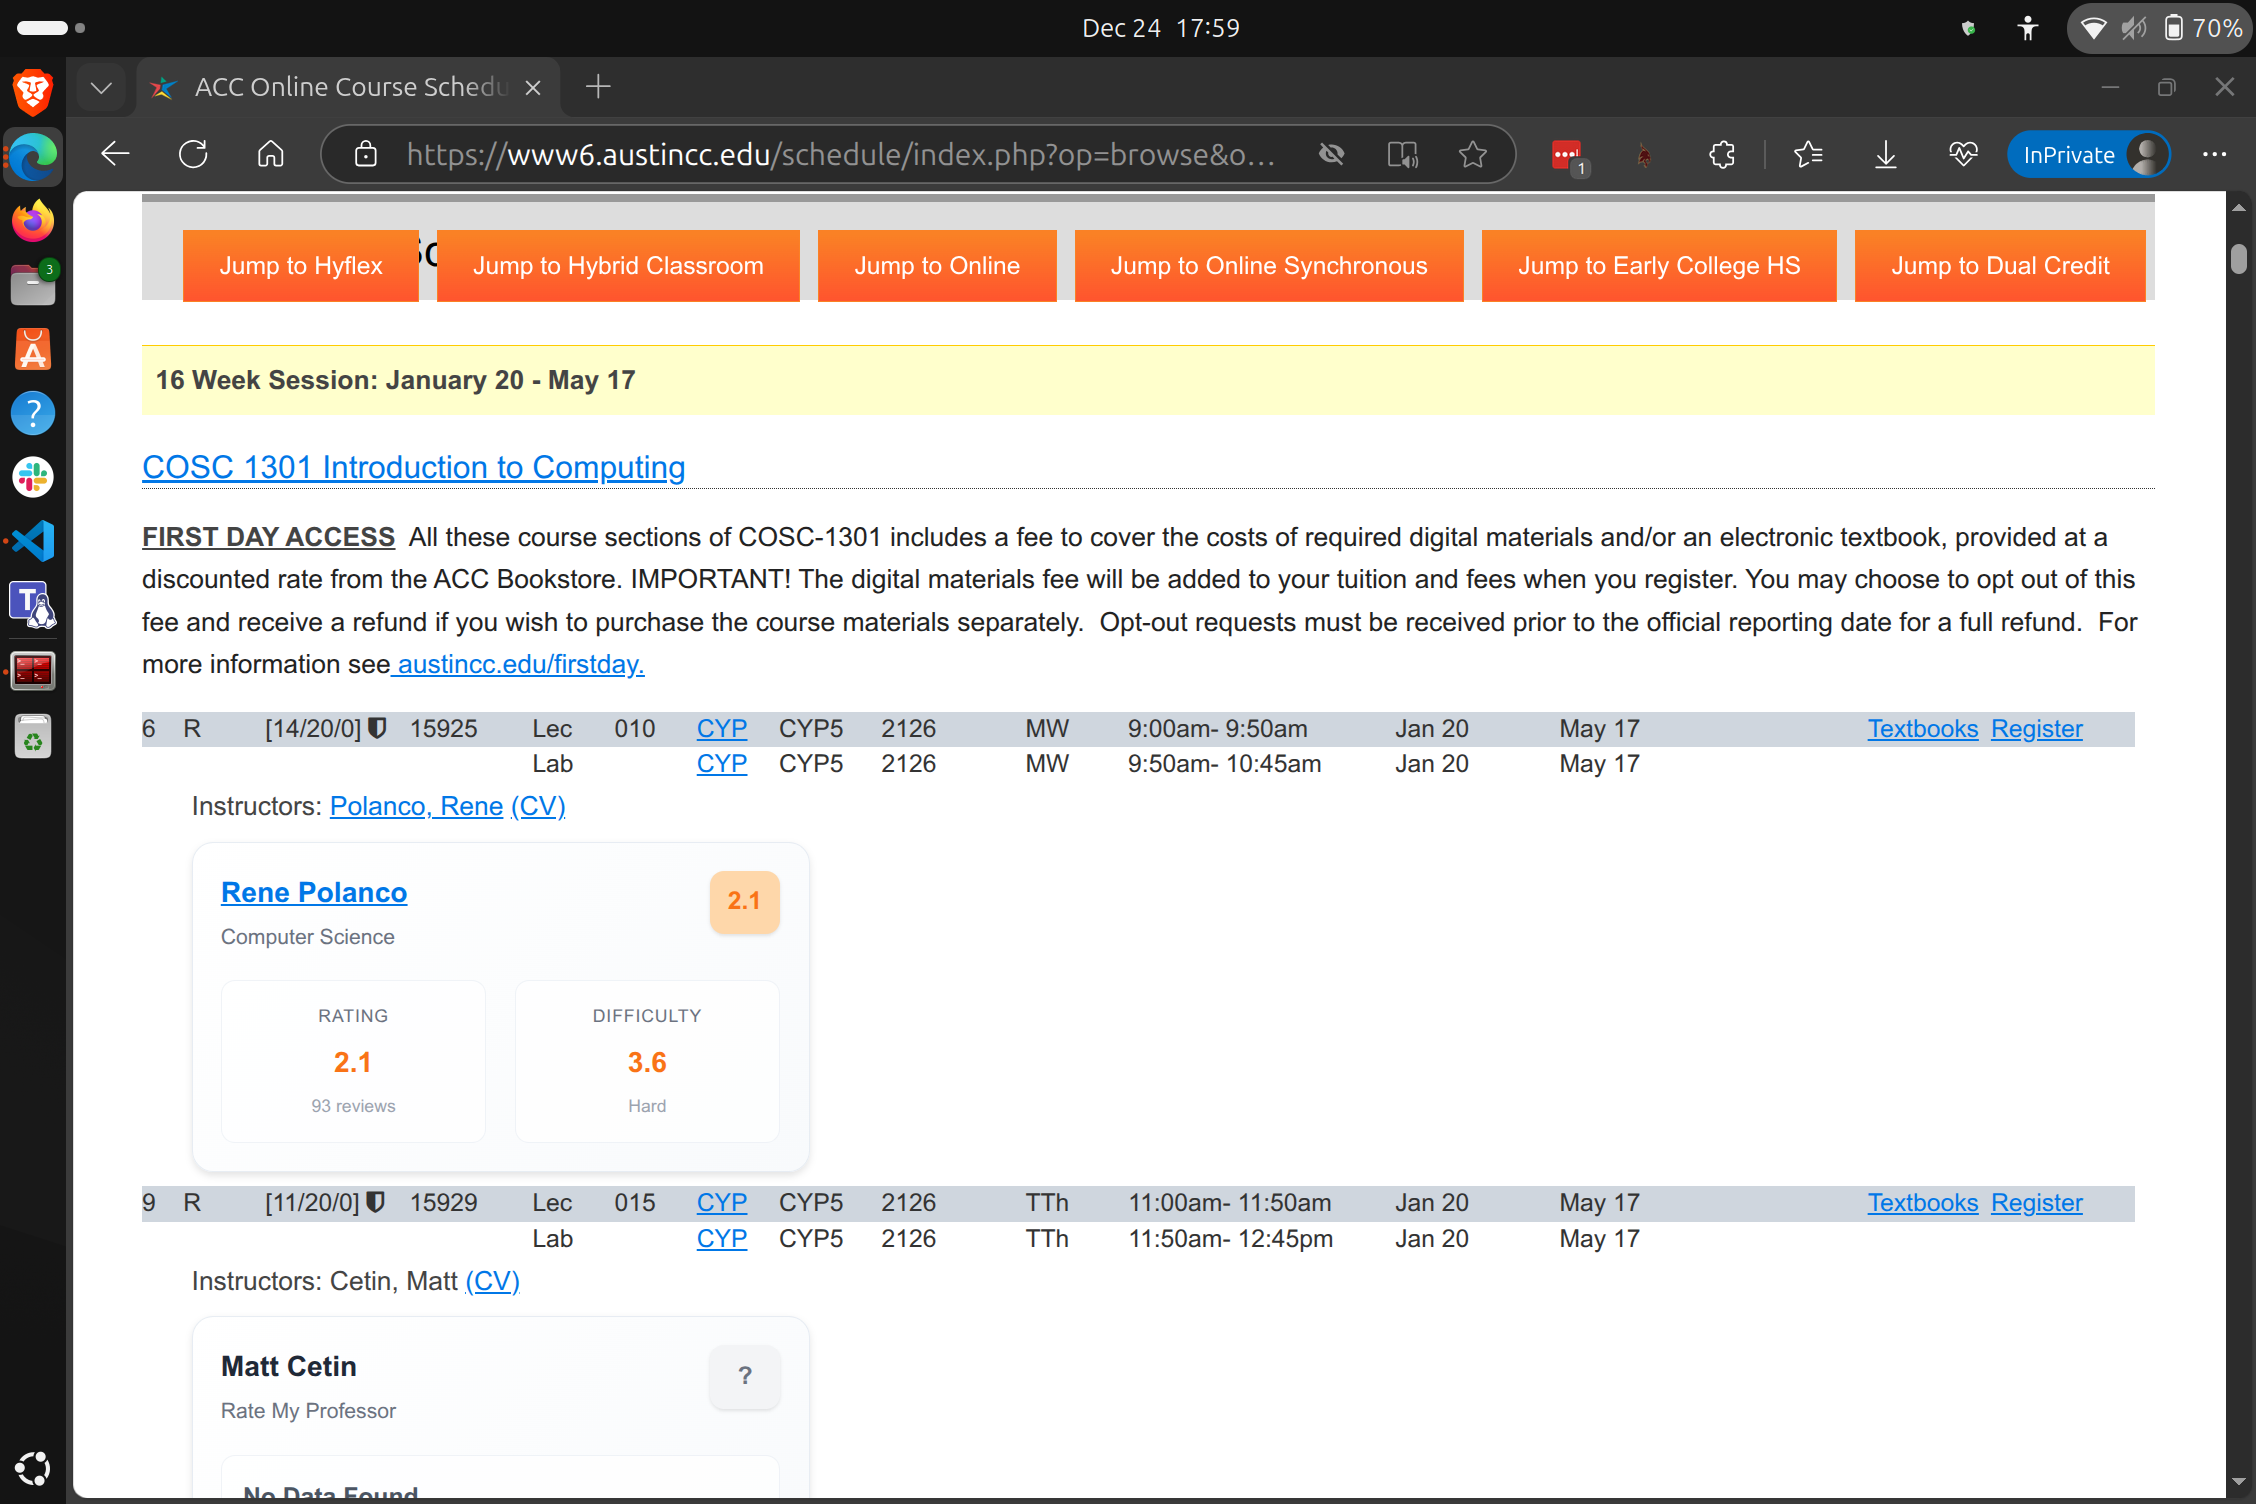Image resolution: width=2256 pixels, height=1504 pixels.
Task: Open the tab search chevron dropdown
Action: pyautogui.click(x=101, y=87)
